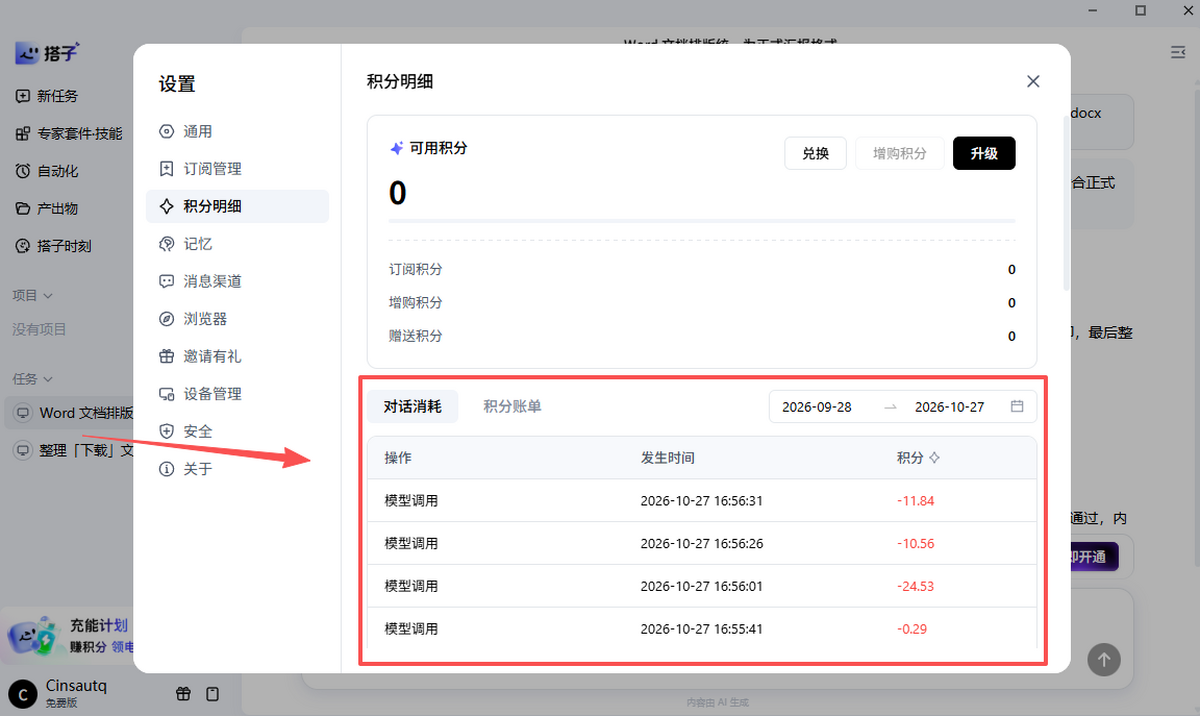Open the date range calendar picker

pos(1017,407)
